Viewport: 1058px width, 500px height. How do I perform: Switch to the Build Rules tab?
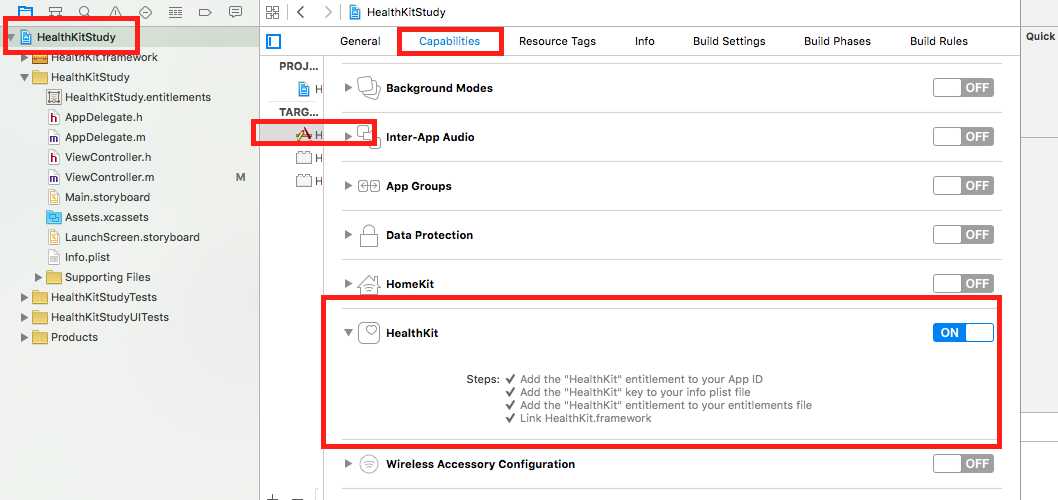point(939,41)
